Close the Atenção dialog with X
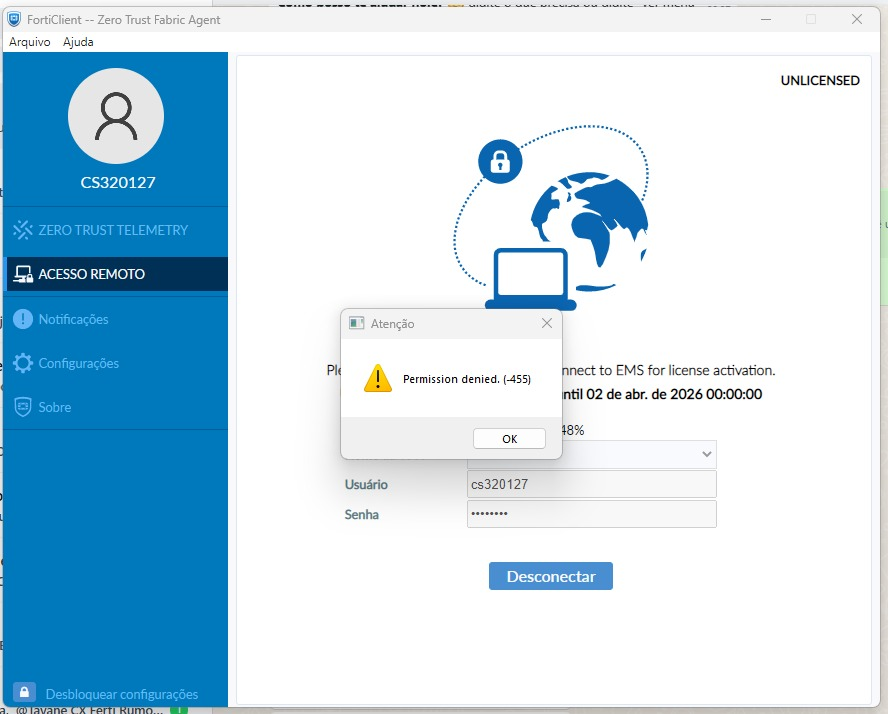Image resolution: width=888 pixels, height=714 pixels. click(547, 323)
